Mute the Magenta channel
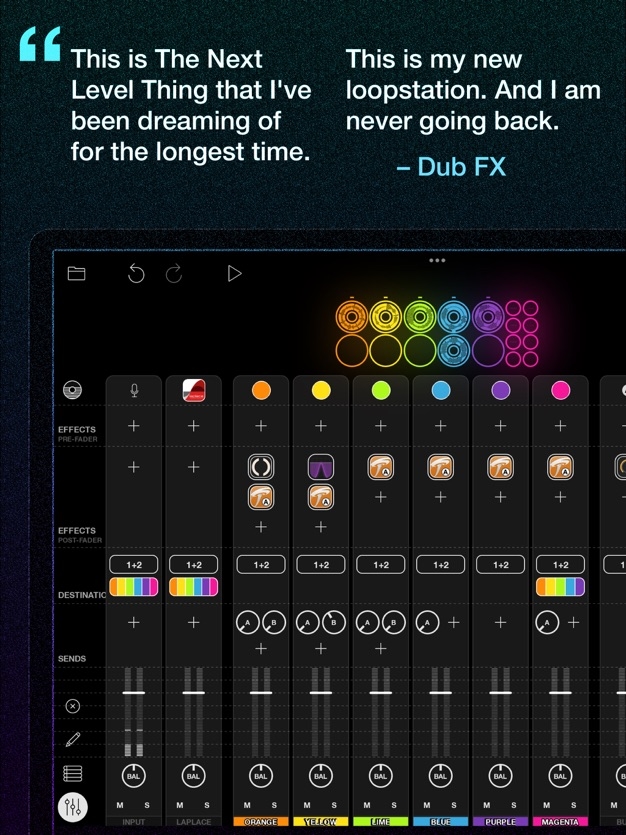This screenshot has width=626, height=835. pyautogui.click(x=547, y=805)
